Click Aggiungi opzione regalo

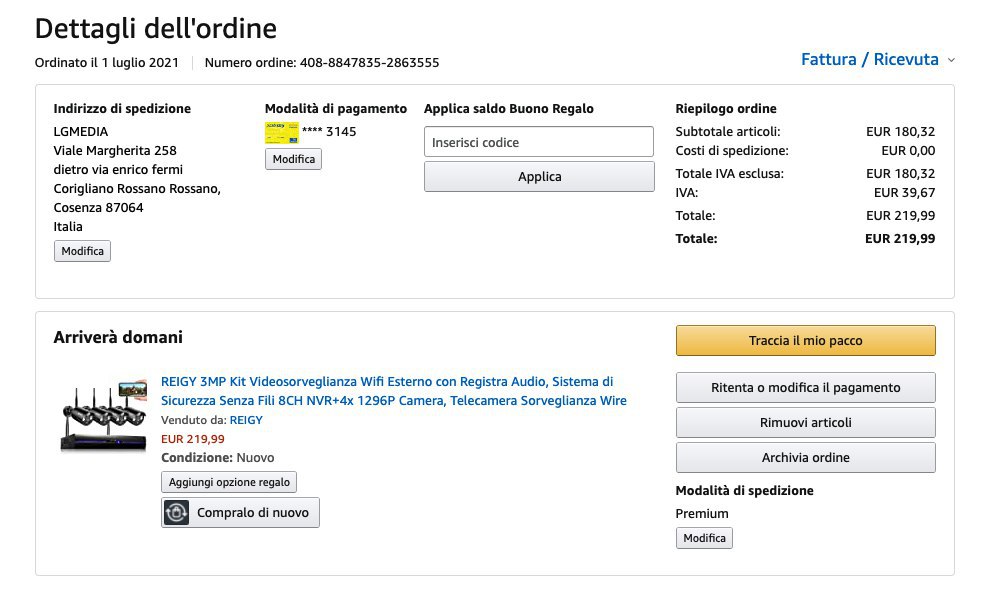229,482
